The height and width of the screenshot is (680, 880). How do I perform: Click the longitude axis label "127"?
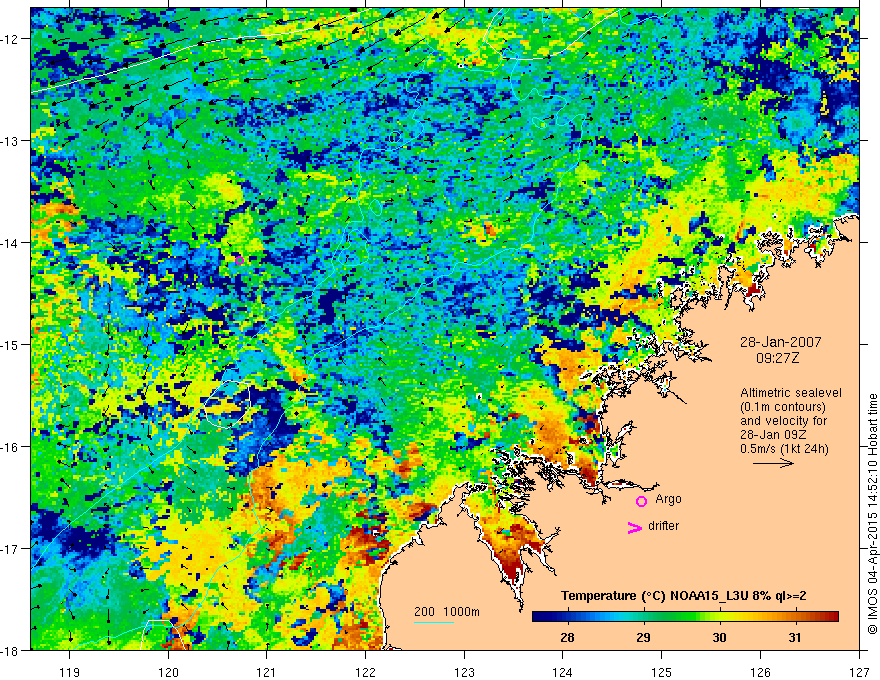[x=859, y=672]
